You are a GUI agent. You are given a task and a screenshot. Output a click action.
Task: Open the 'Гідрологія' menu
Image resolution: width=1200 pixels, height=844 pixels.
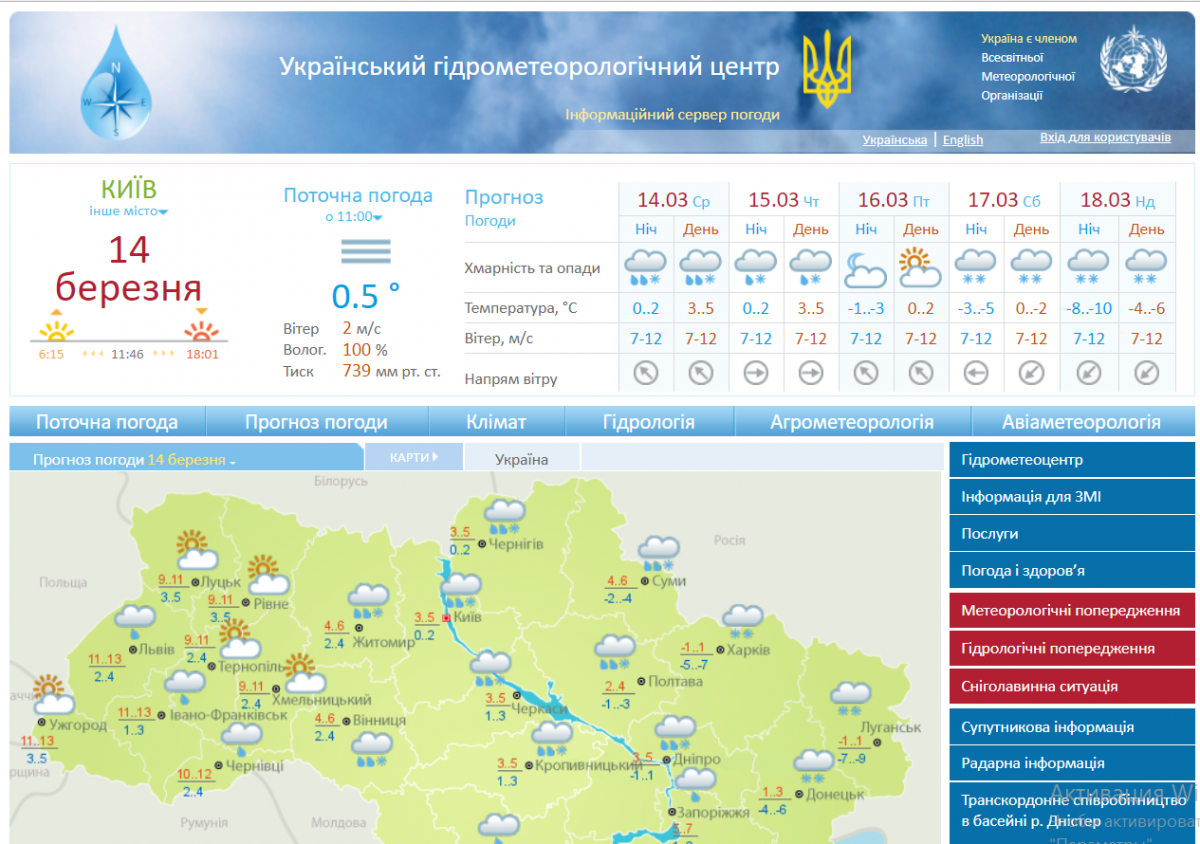[648, 422]
